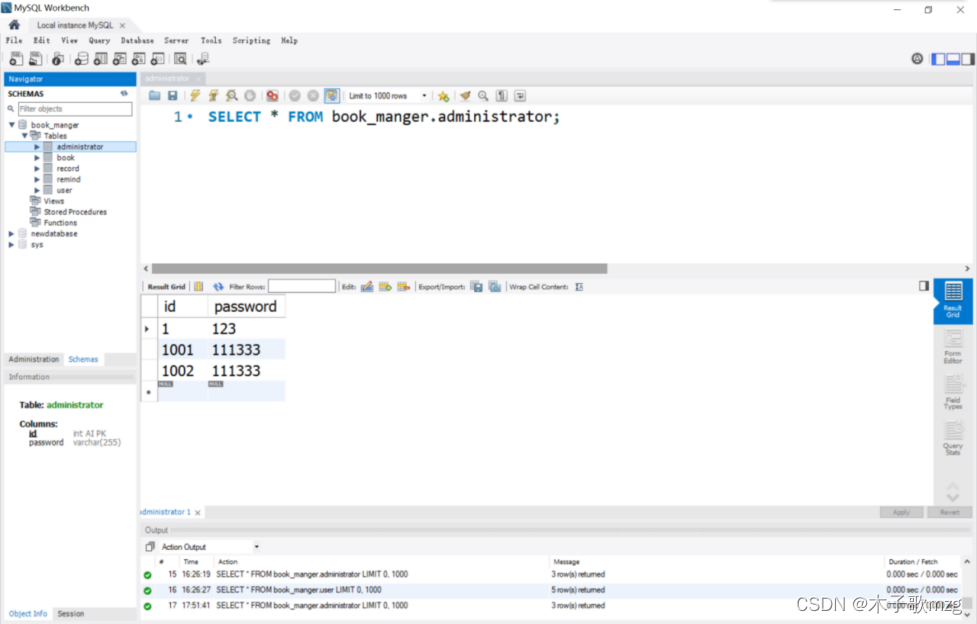Image resolution: width=977 pixels, height=624 pixels.
Task: Open preferences gear icon at top right
Action: click(x=917, y=59)
